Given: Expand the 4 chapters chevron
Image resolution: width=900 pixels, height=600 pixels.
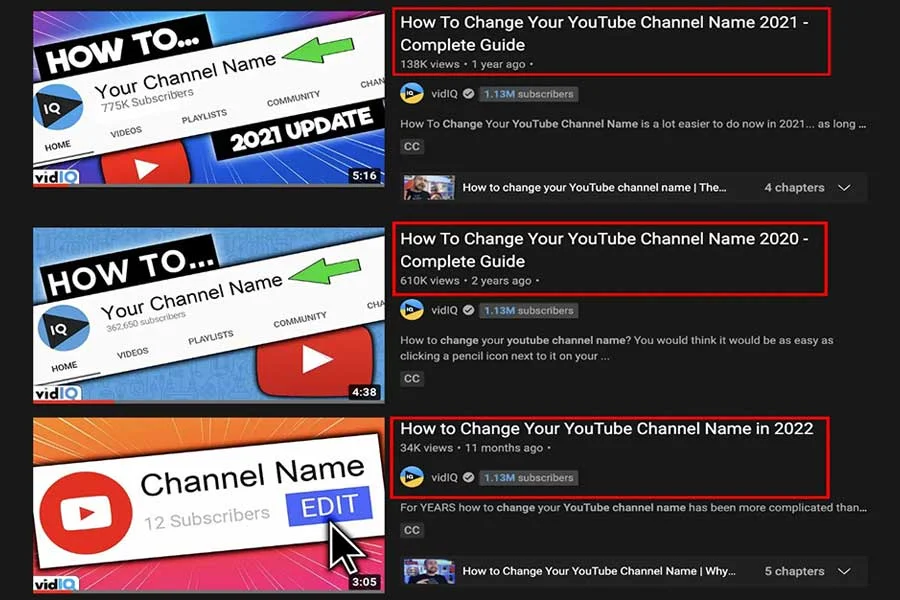Looking at the screenshot, I should coord(844,188).
